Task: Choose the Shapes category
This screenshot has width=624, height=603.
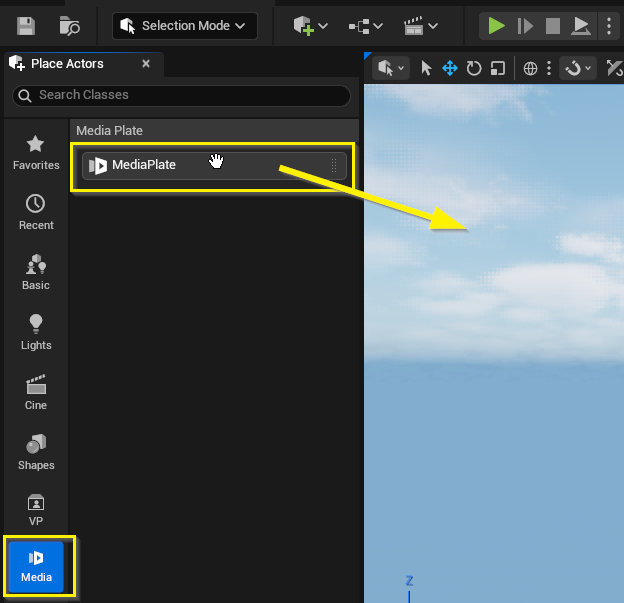Action: tap(36, 452)
